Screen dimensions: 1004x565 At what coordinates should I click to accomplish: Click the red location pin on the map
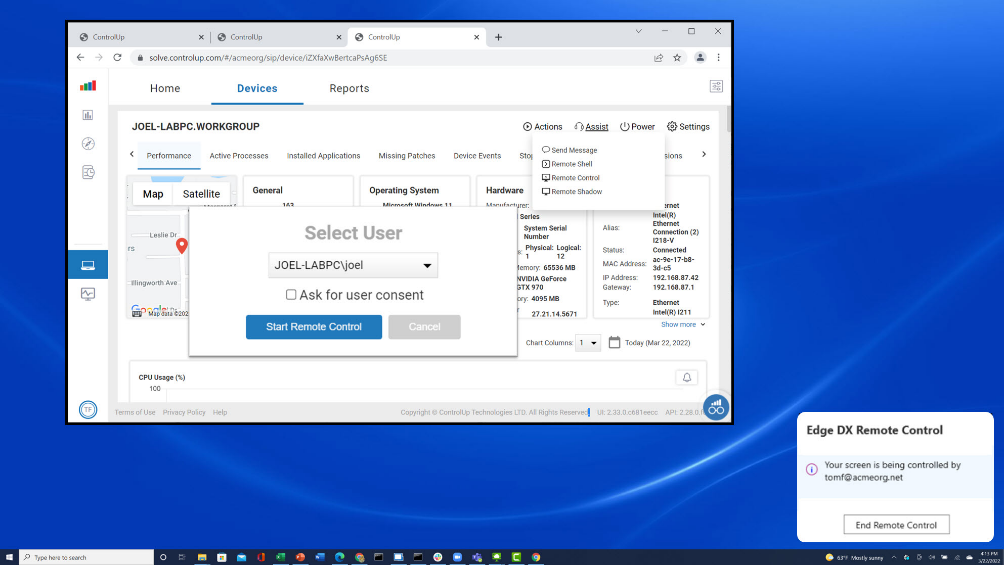(x=182, y=245)
